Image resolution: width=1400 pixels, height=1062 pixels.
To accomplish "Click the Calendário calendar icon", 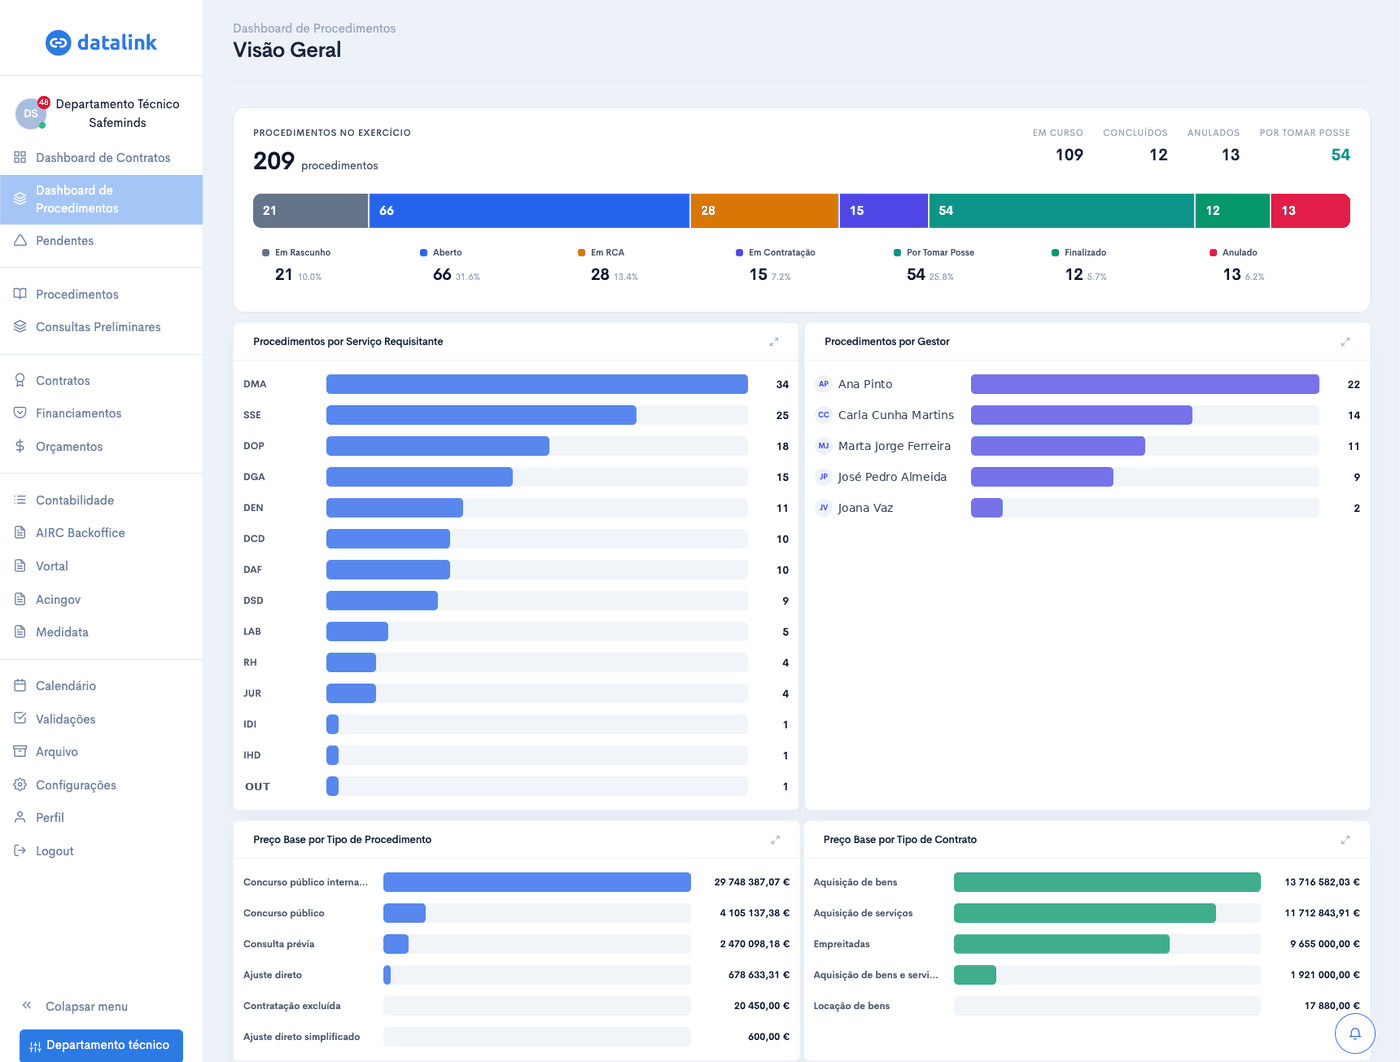I will [20, 686].
